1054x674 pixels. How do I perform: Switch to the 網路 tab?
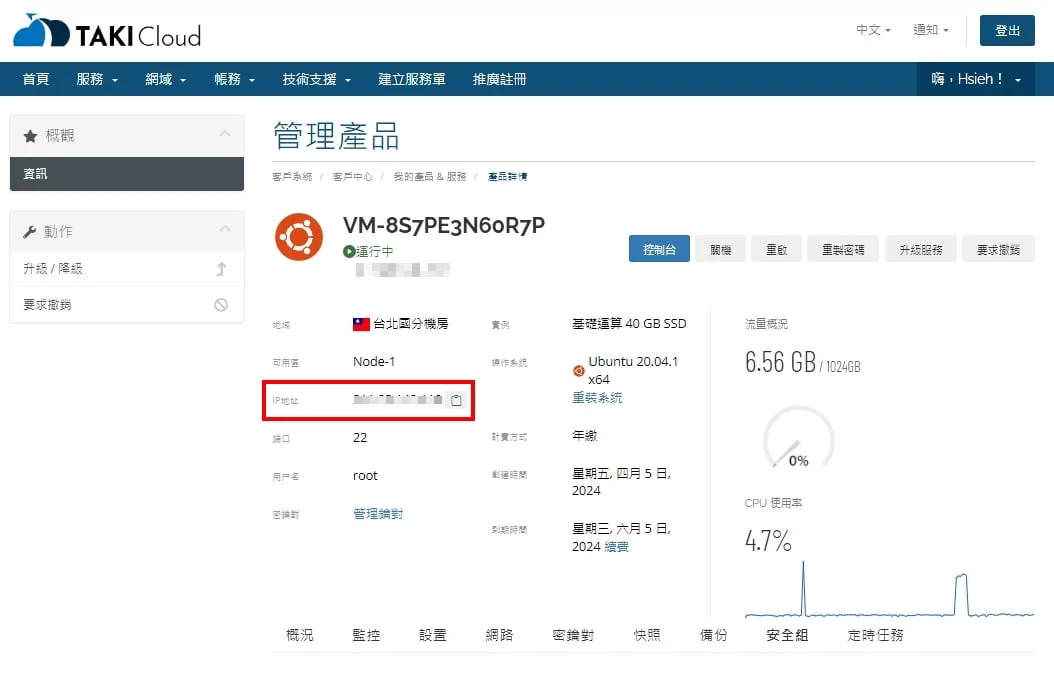click(x=499, y=635)
